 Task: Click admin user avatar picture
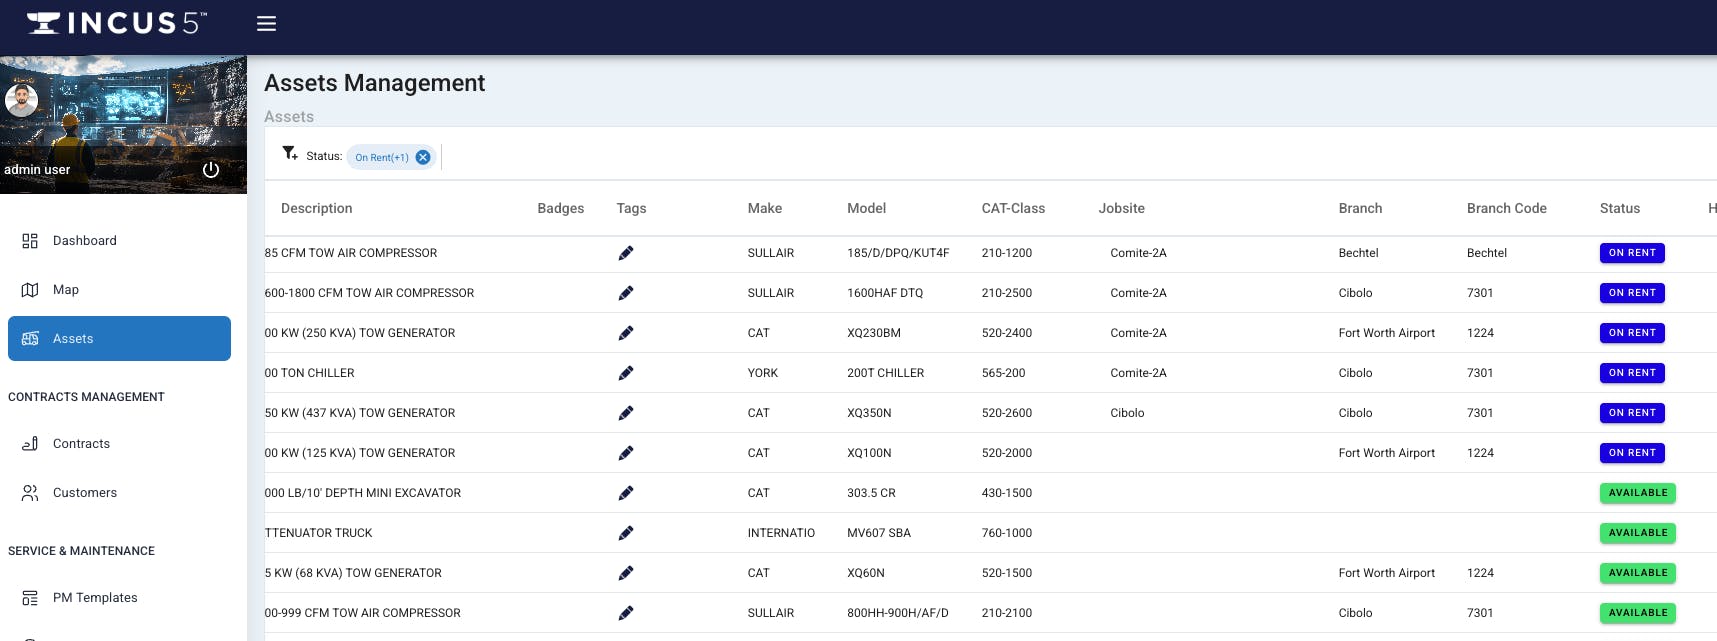[22, 100]
